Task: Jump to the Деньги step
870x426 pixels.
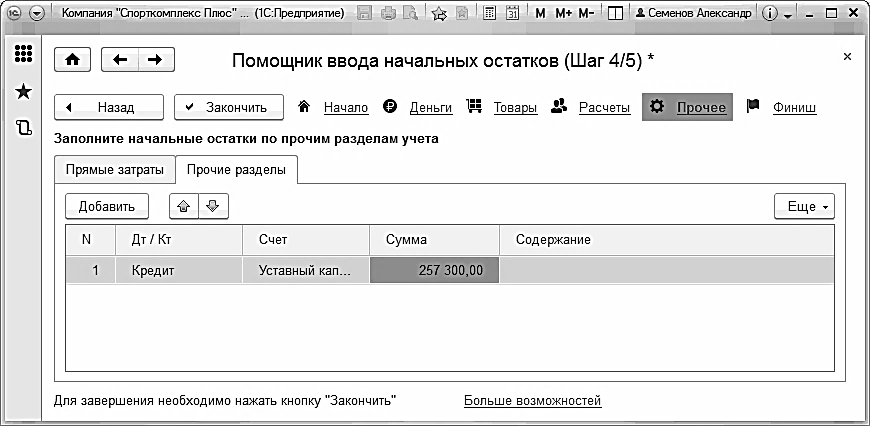Action: coord(430,107)
